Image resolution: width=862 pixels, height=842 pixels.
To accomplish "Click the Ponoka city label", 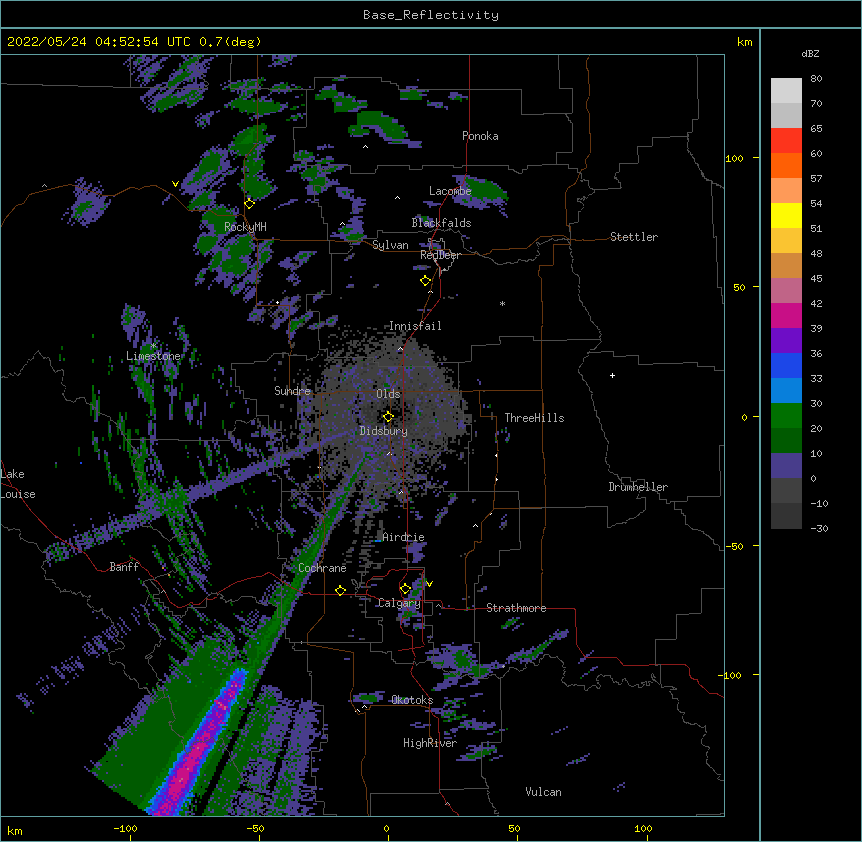I will 480,136.
